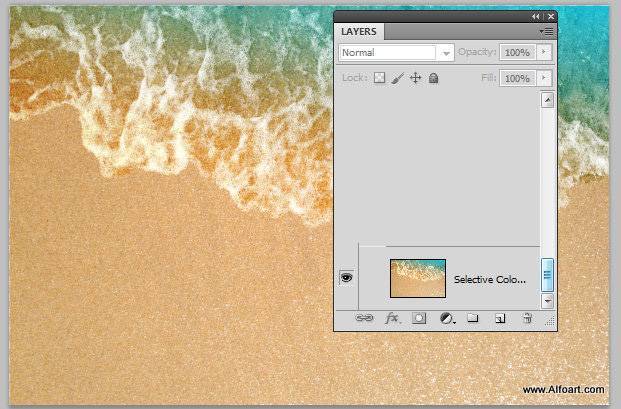This screenshot has width=621, height=409.
Task: Select the LAYERS tab
Action: pos(360,32)
